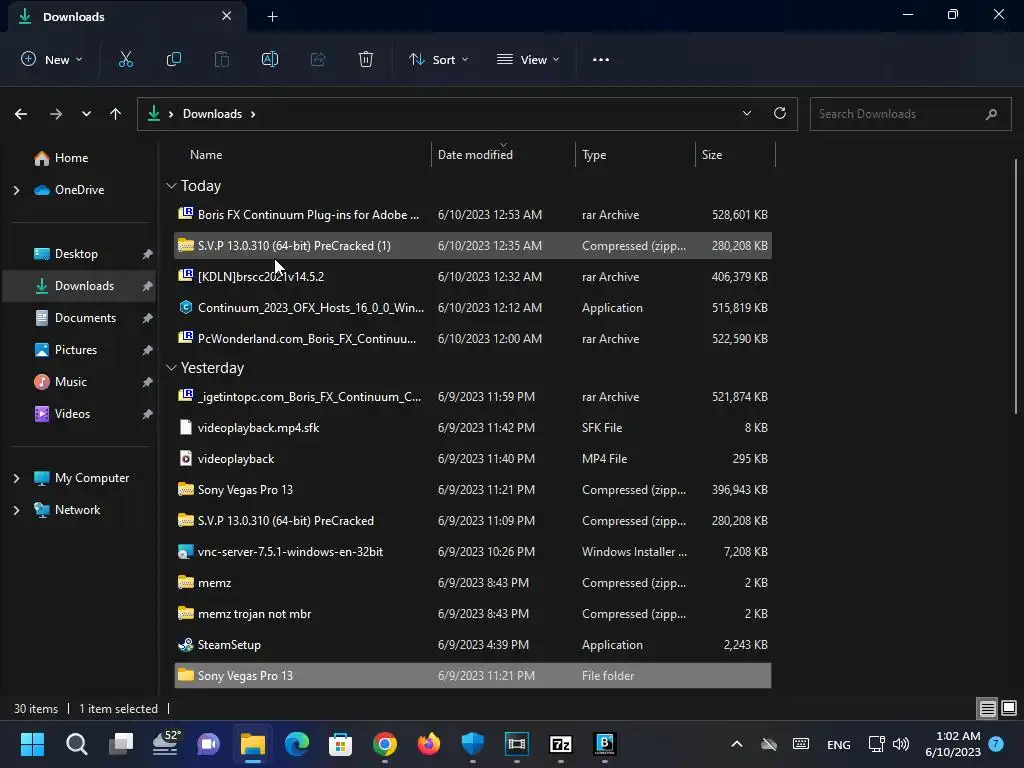Open 7-Zip from taskbar
This screenshot has width=1024, height=768.
(x=561, y=744)
